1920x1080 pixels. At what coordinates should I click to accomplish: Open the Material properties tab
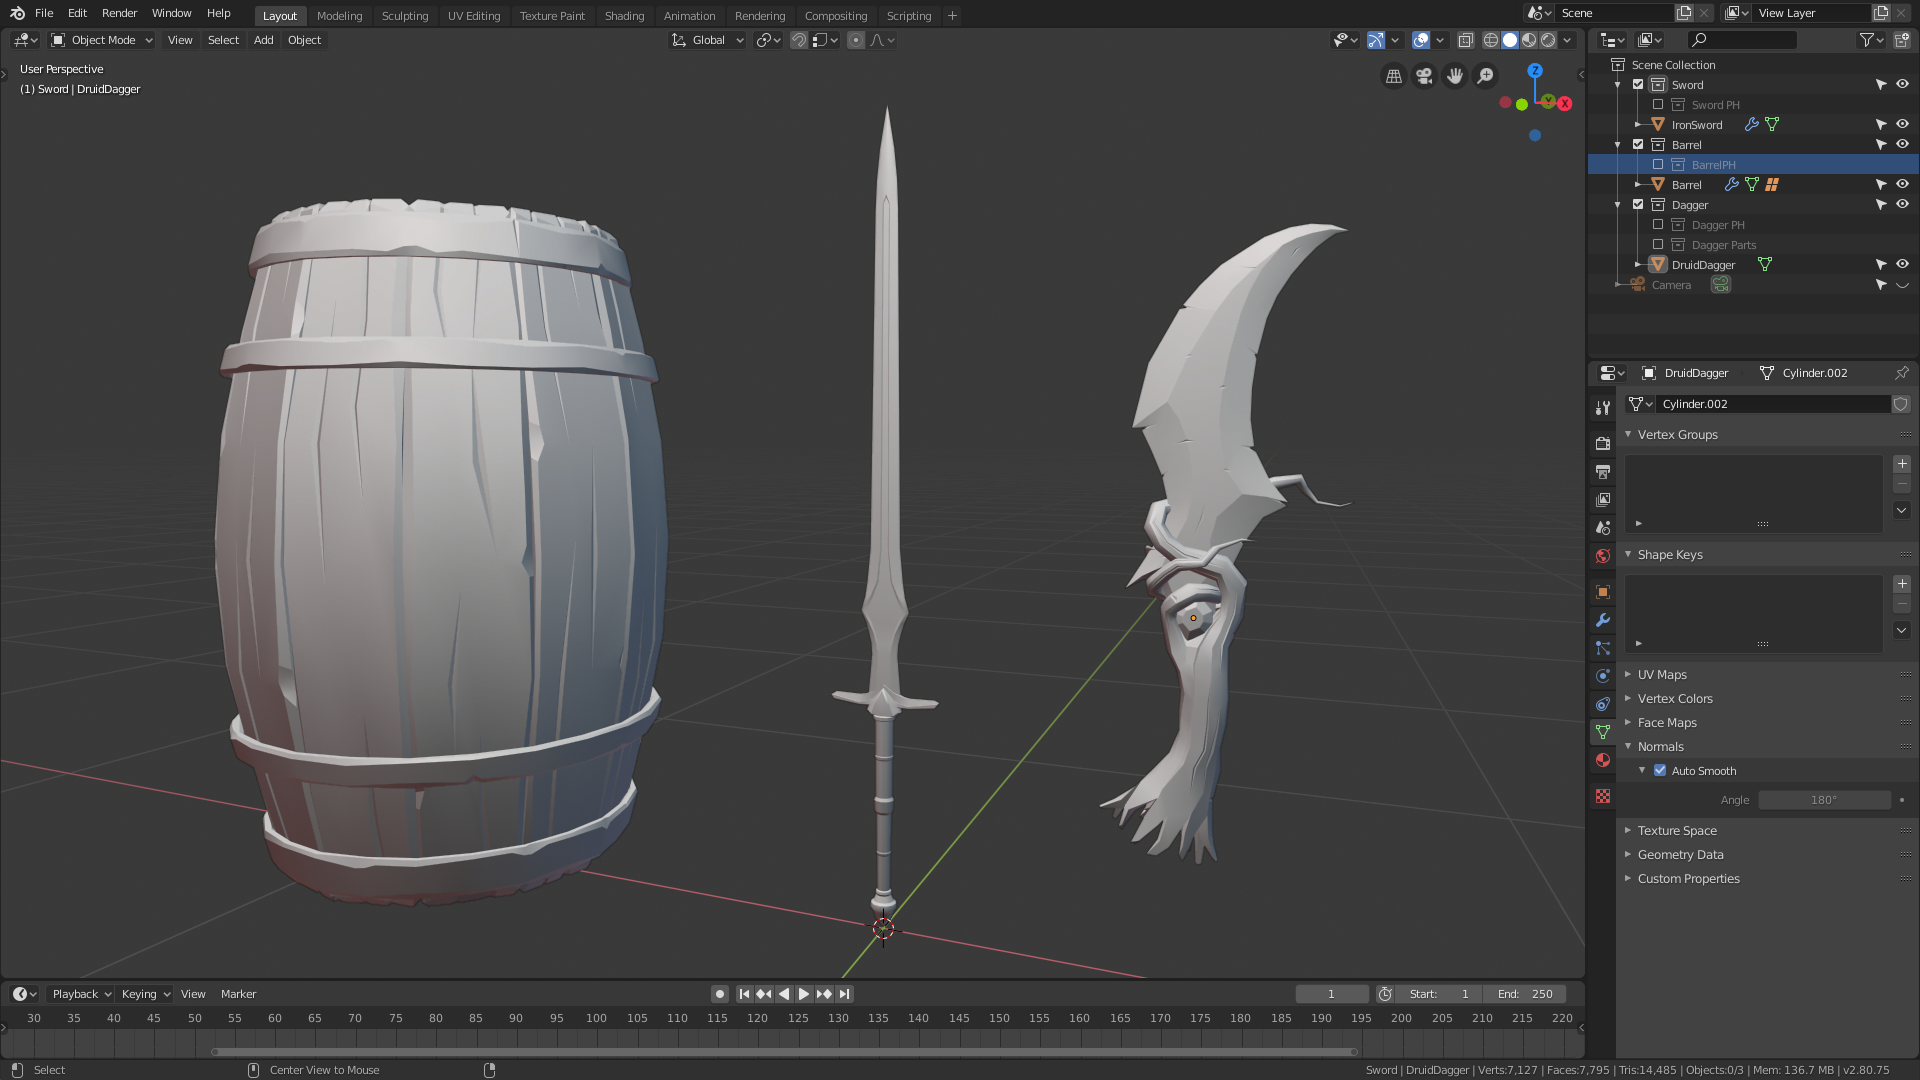coord(1603,760)
